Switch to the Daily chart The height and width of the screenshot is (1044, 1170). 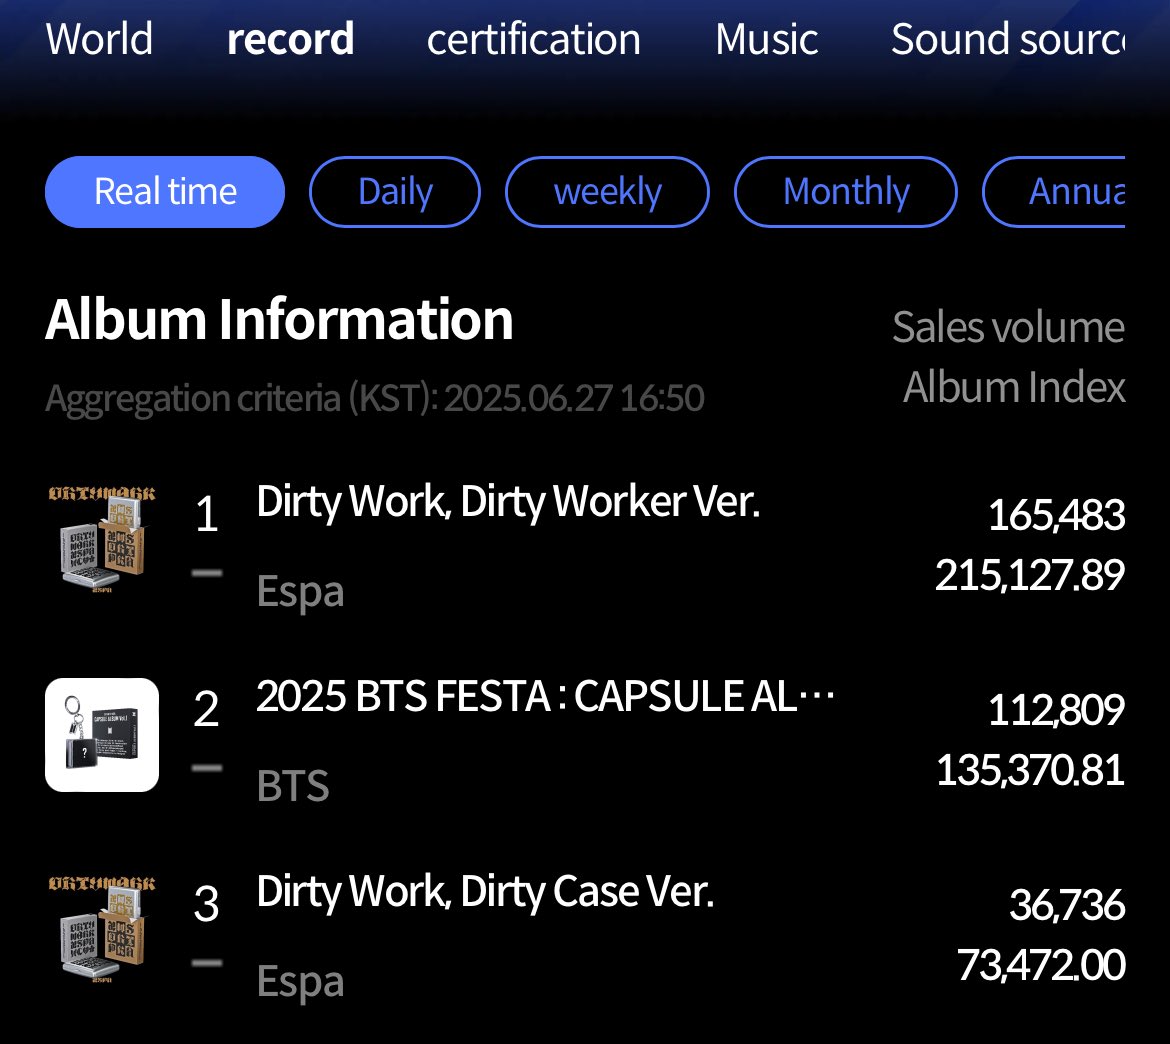394,191
